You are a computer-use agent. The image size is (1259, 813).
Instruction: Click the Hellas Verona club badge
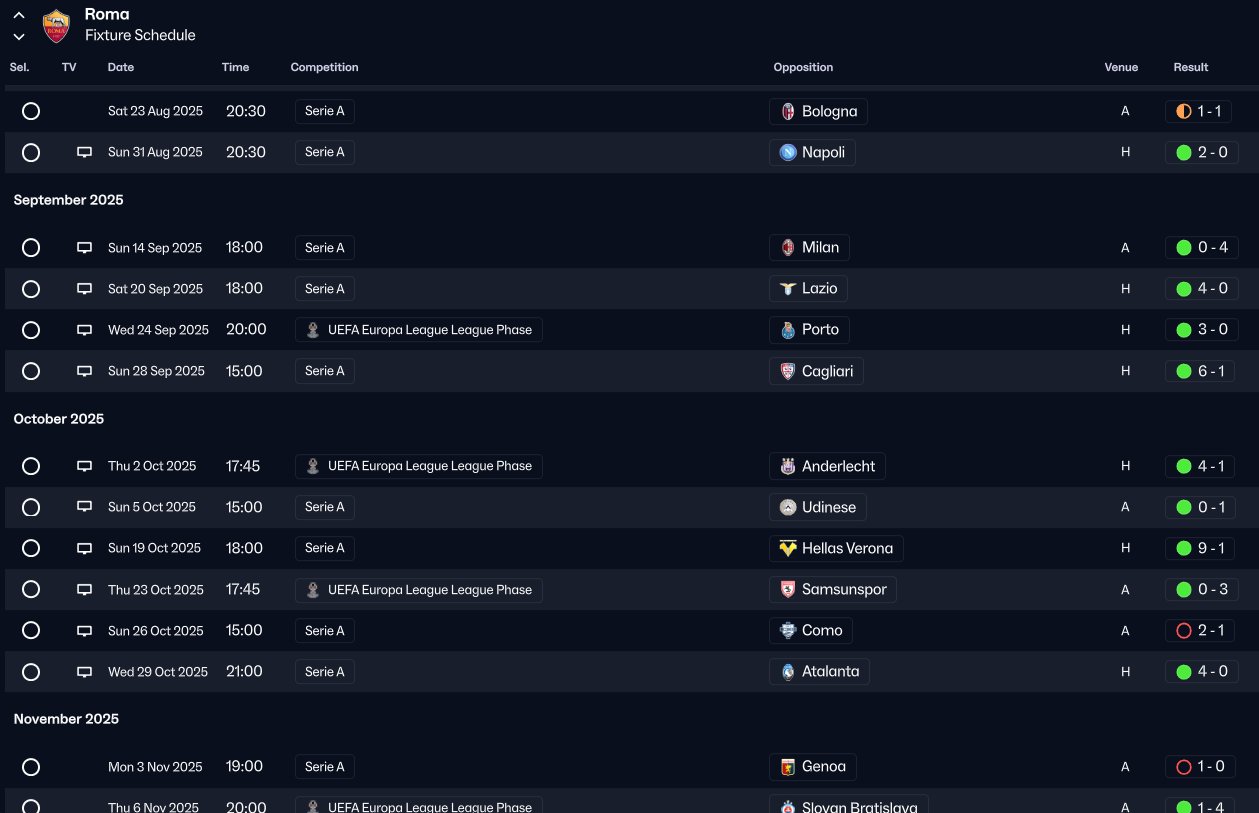[x=788, y=548]
